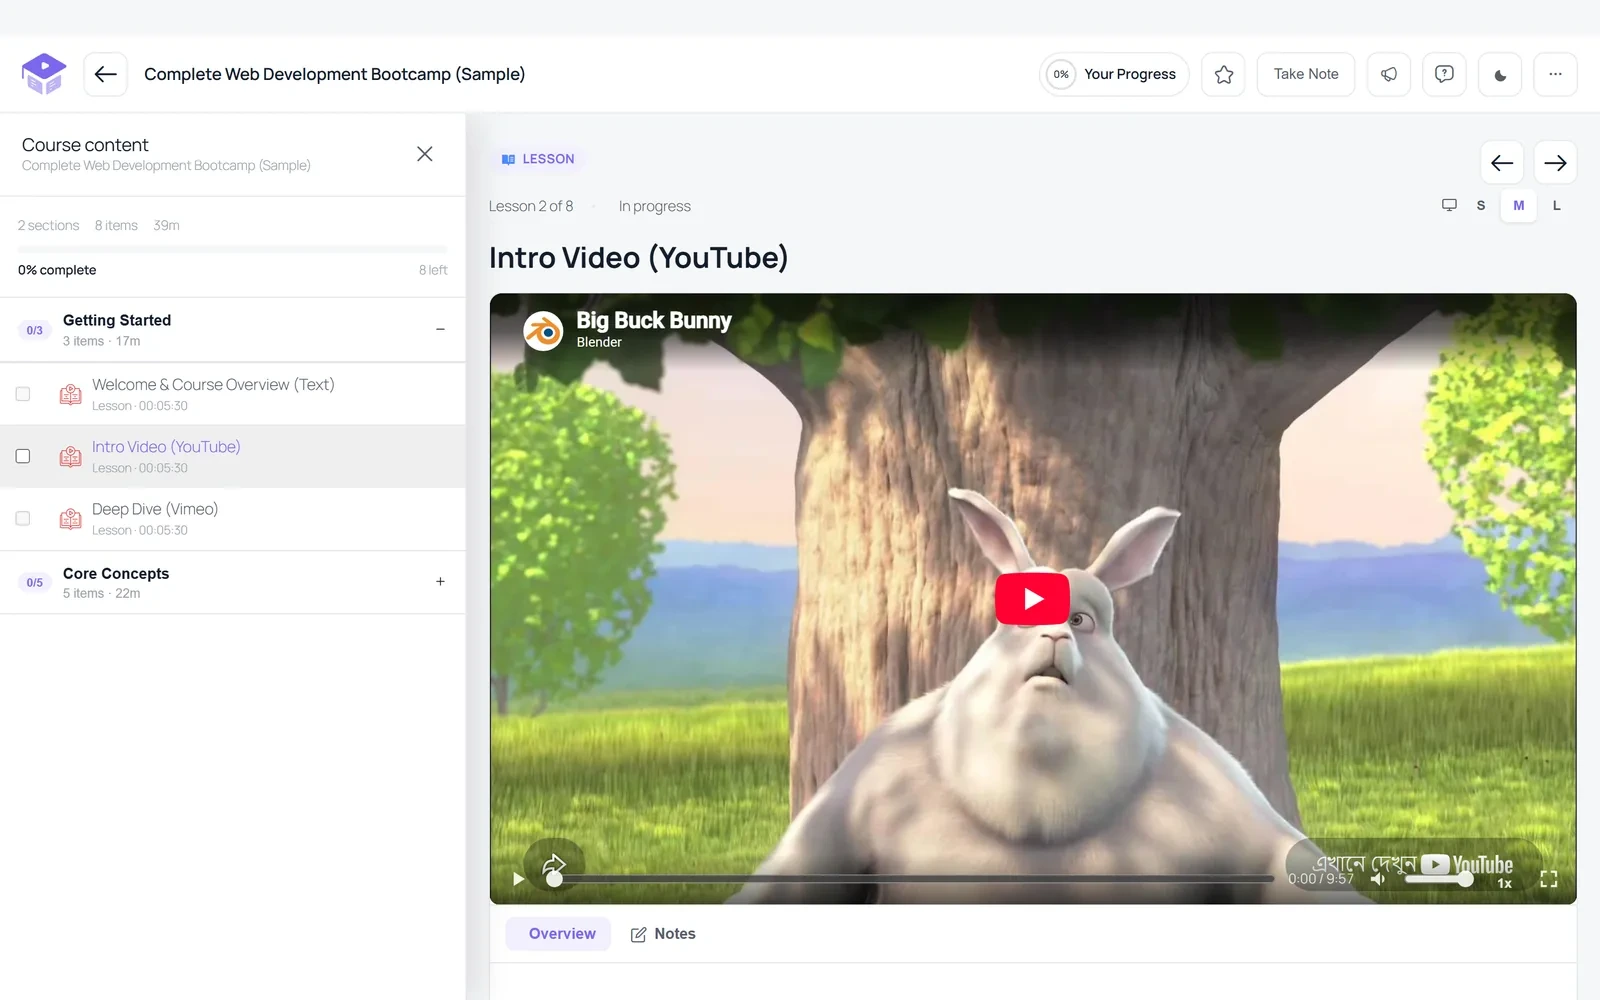Click the Welcome & Course Overview lesson icon
1600x1000 pixels.
(70, 394)
